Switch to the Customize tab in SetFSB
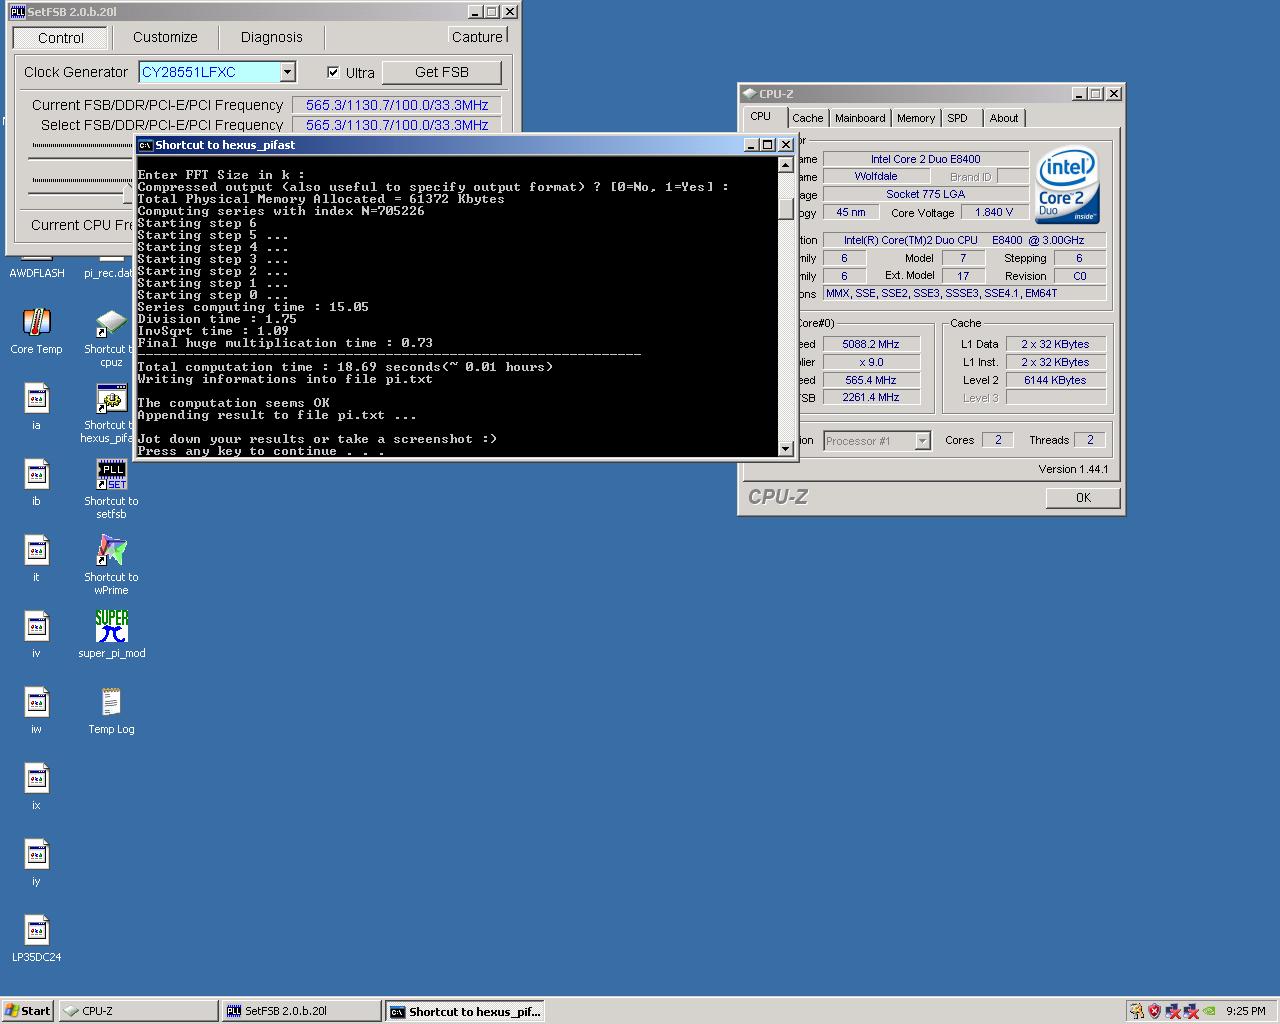This screenshot has height=1024, width=1280. point(165,37)
